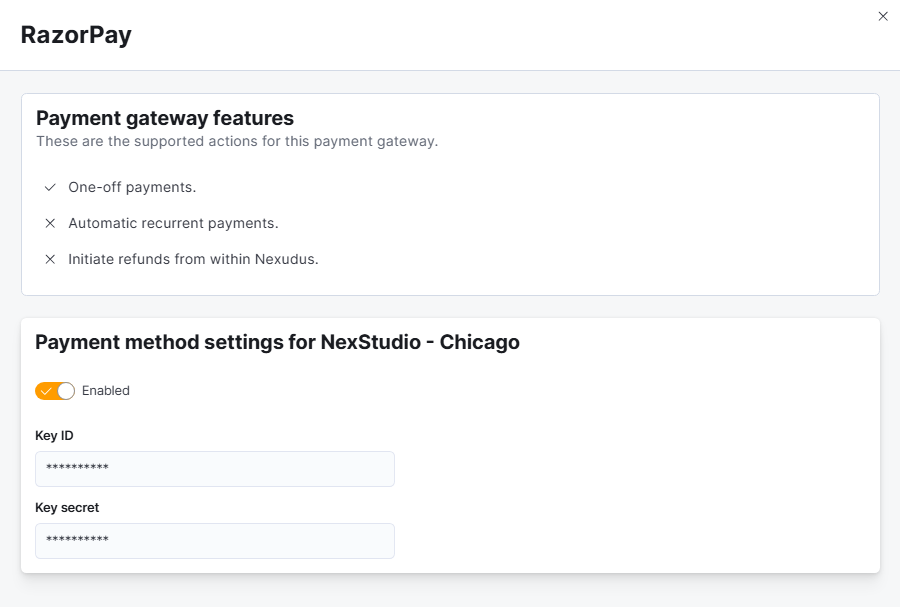Click the 'Key secret' label
This screenshot has height=607, width=900.
[x=67, y=507]
